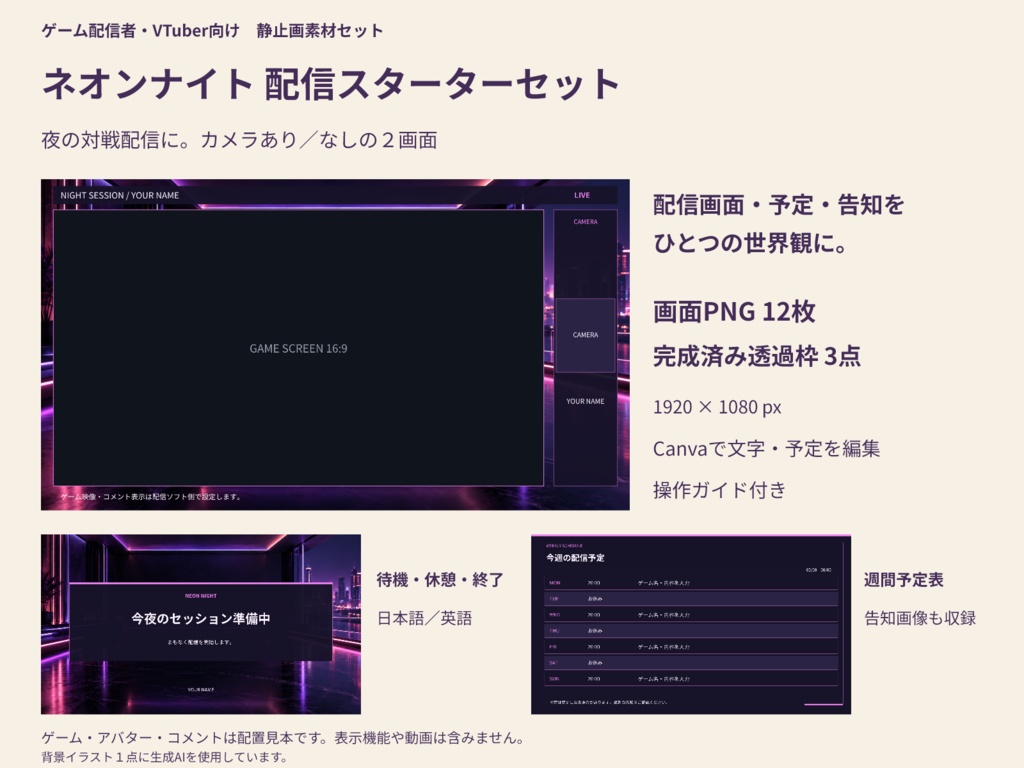Click the 'Canvaで文字・予定を編集' text
This screenshot has width=1024, height=768.
click(767, 449)
